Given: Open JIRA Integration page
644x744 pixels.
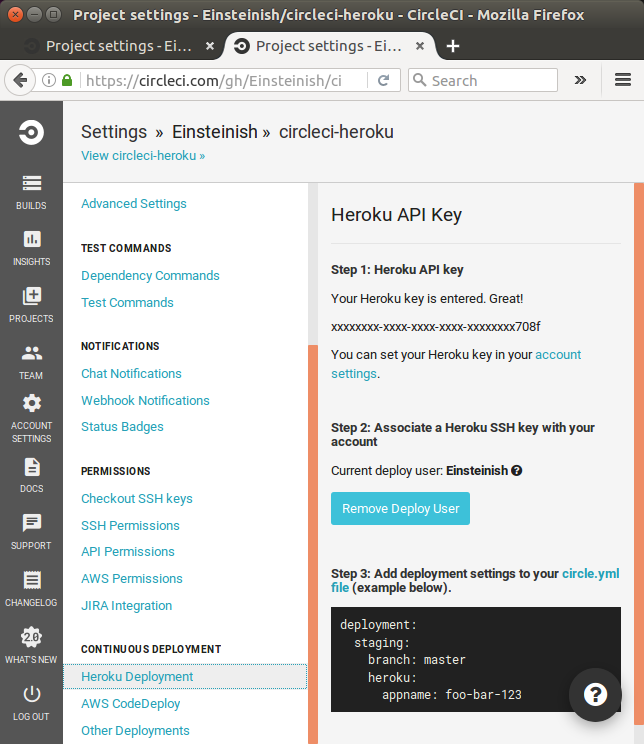Looking at the screenshot, I should point(126,606).
